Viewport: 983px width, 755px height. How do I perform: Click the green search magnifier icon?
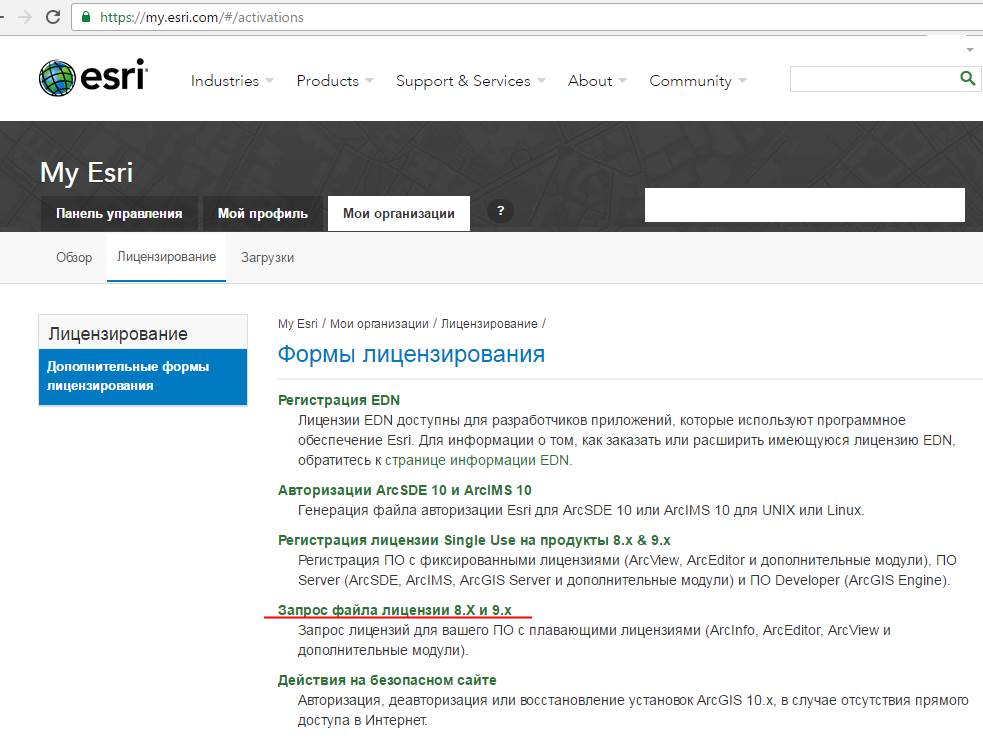pyautogui.click(x=967, y=78)
